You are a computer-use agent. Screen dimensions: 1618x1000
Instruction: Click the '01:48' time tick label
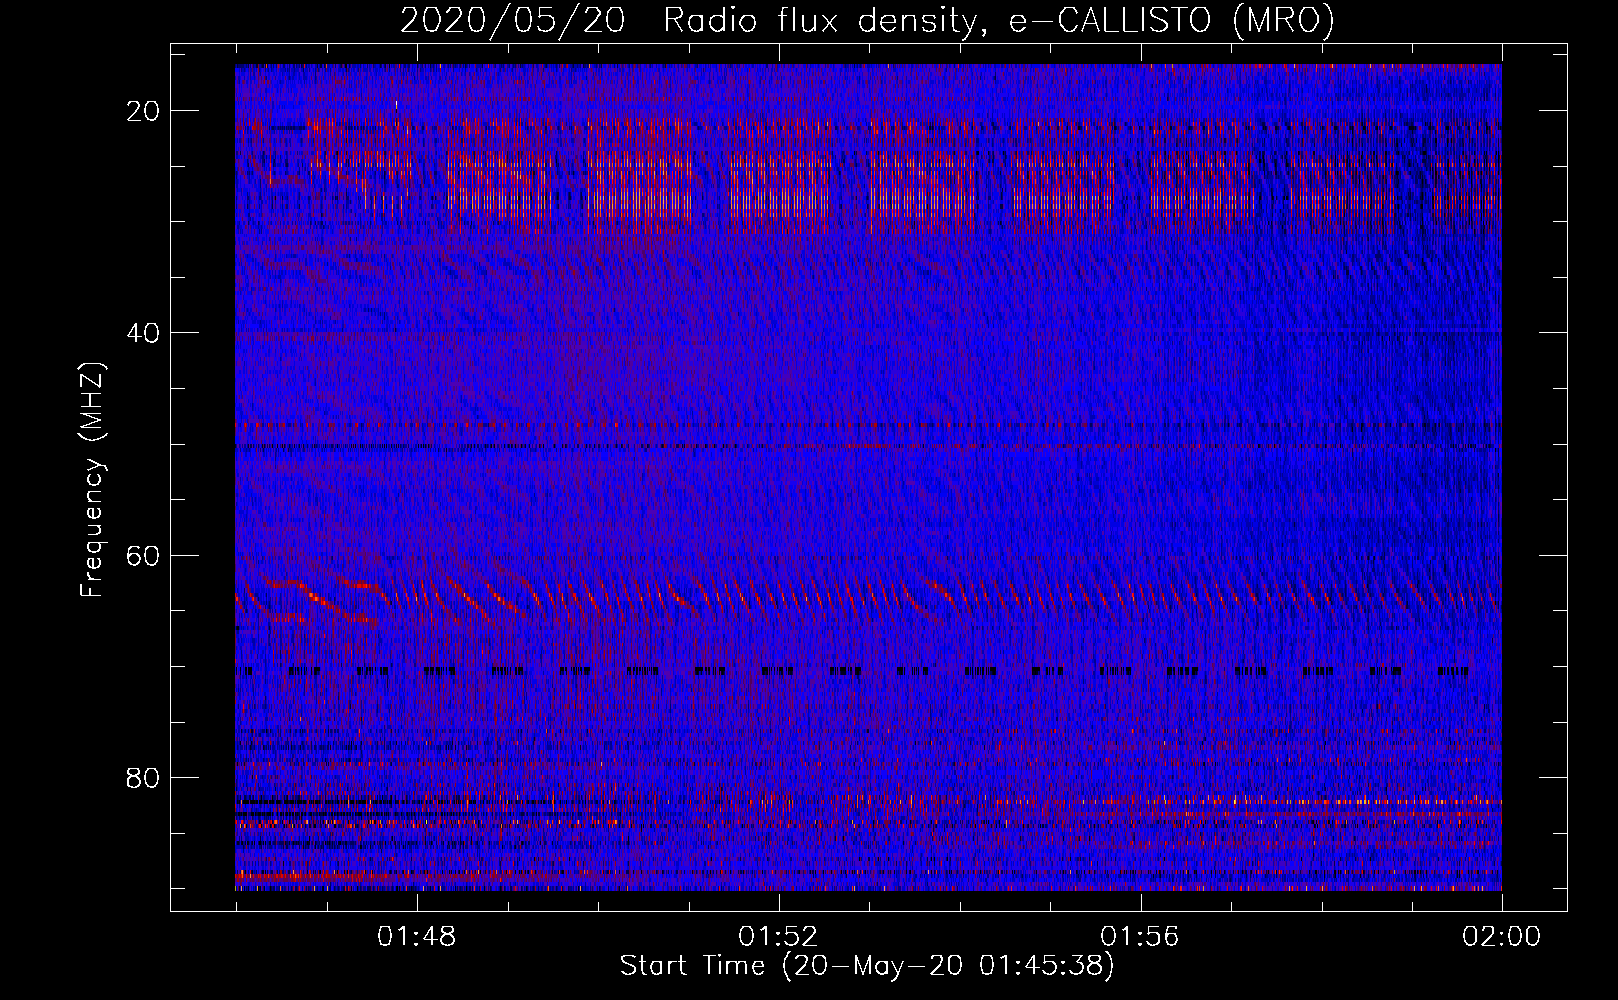[x=416, y=937]
